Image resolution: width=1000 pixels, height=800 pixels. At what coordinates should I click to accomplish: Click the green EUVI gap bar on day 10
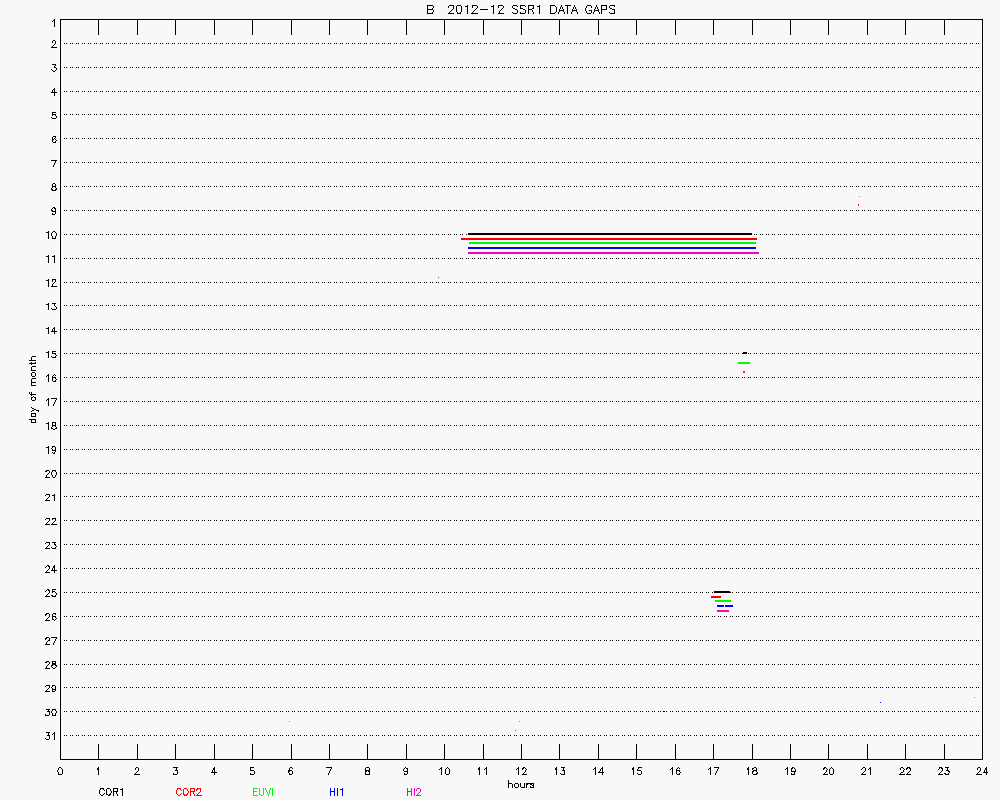pos(612,243)
